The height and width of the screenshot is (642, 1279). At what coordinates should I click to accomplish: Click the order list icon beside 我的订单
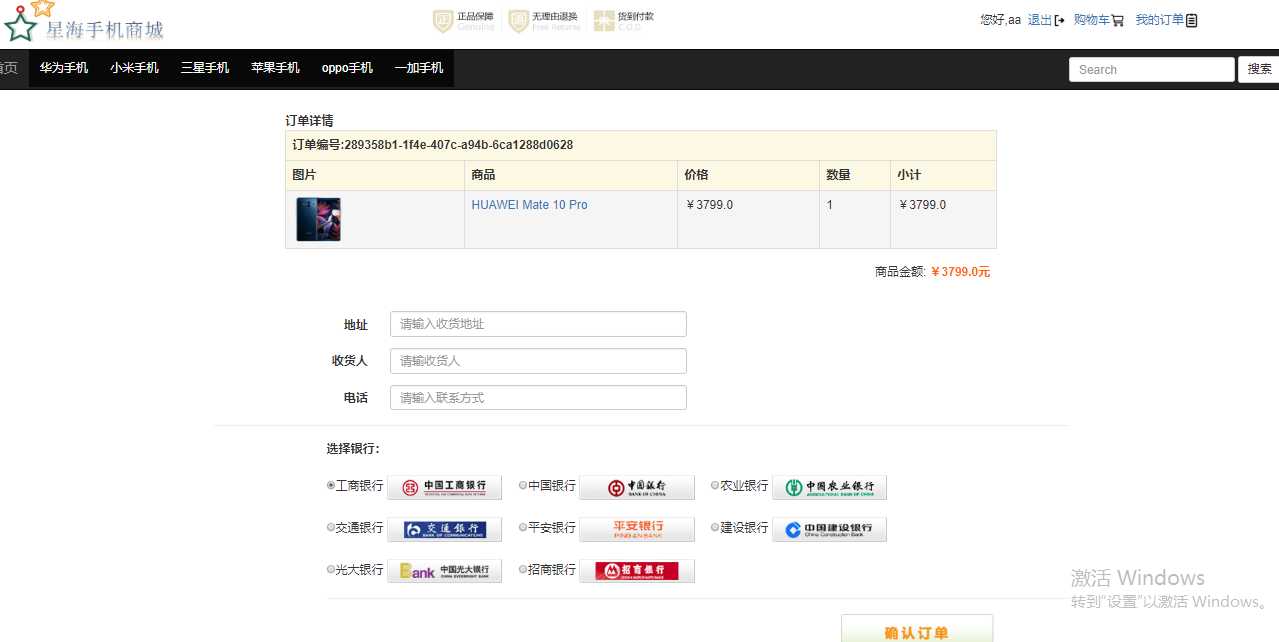coord(1191,20)
